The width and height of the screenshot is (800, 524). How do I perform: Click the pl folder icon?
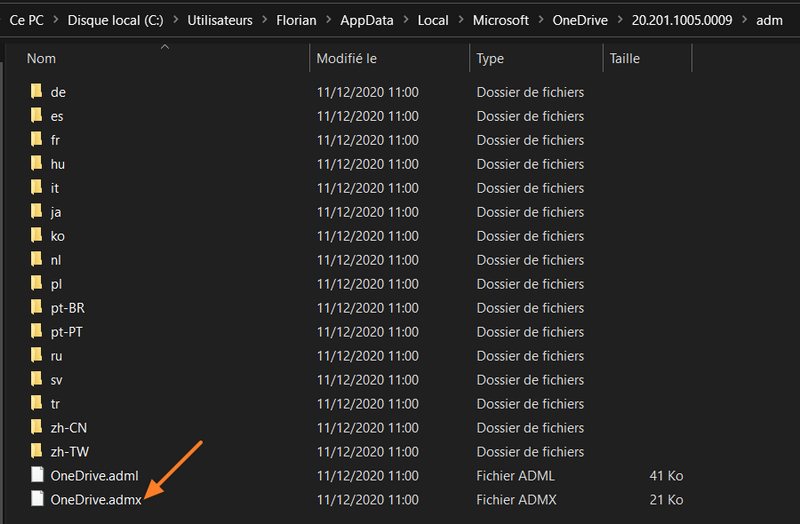(36, 283)
